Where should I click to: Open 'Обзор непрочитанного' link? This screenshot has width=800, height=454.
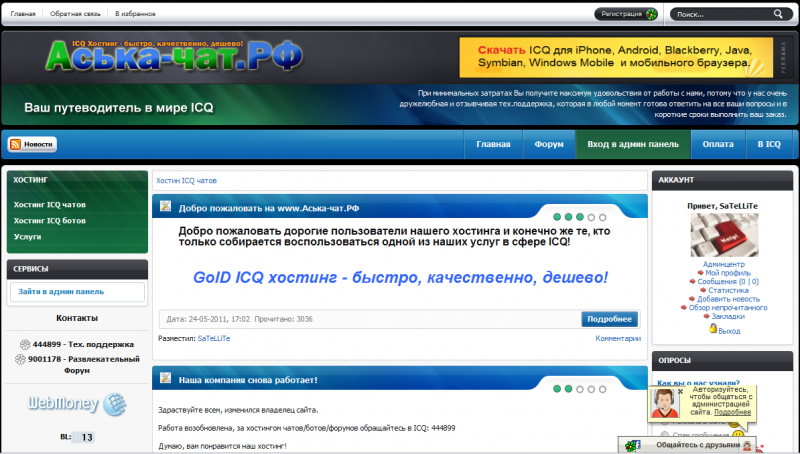[x=728, y=308]
